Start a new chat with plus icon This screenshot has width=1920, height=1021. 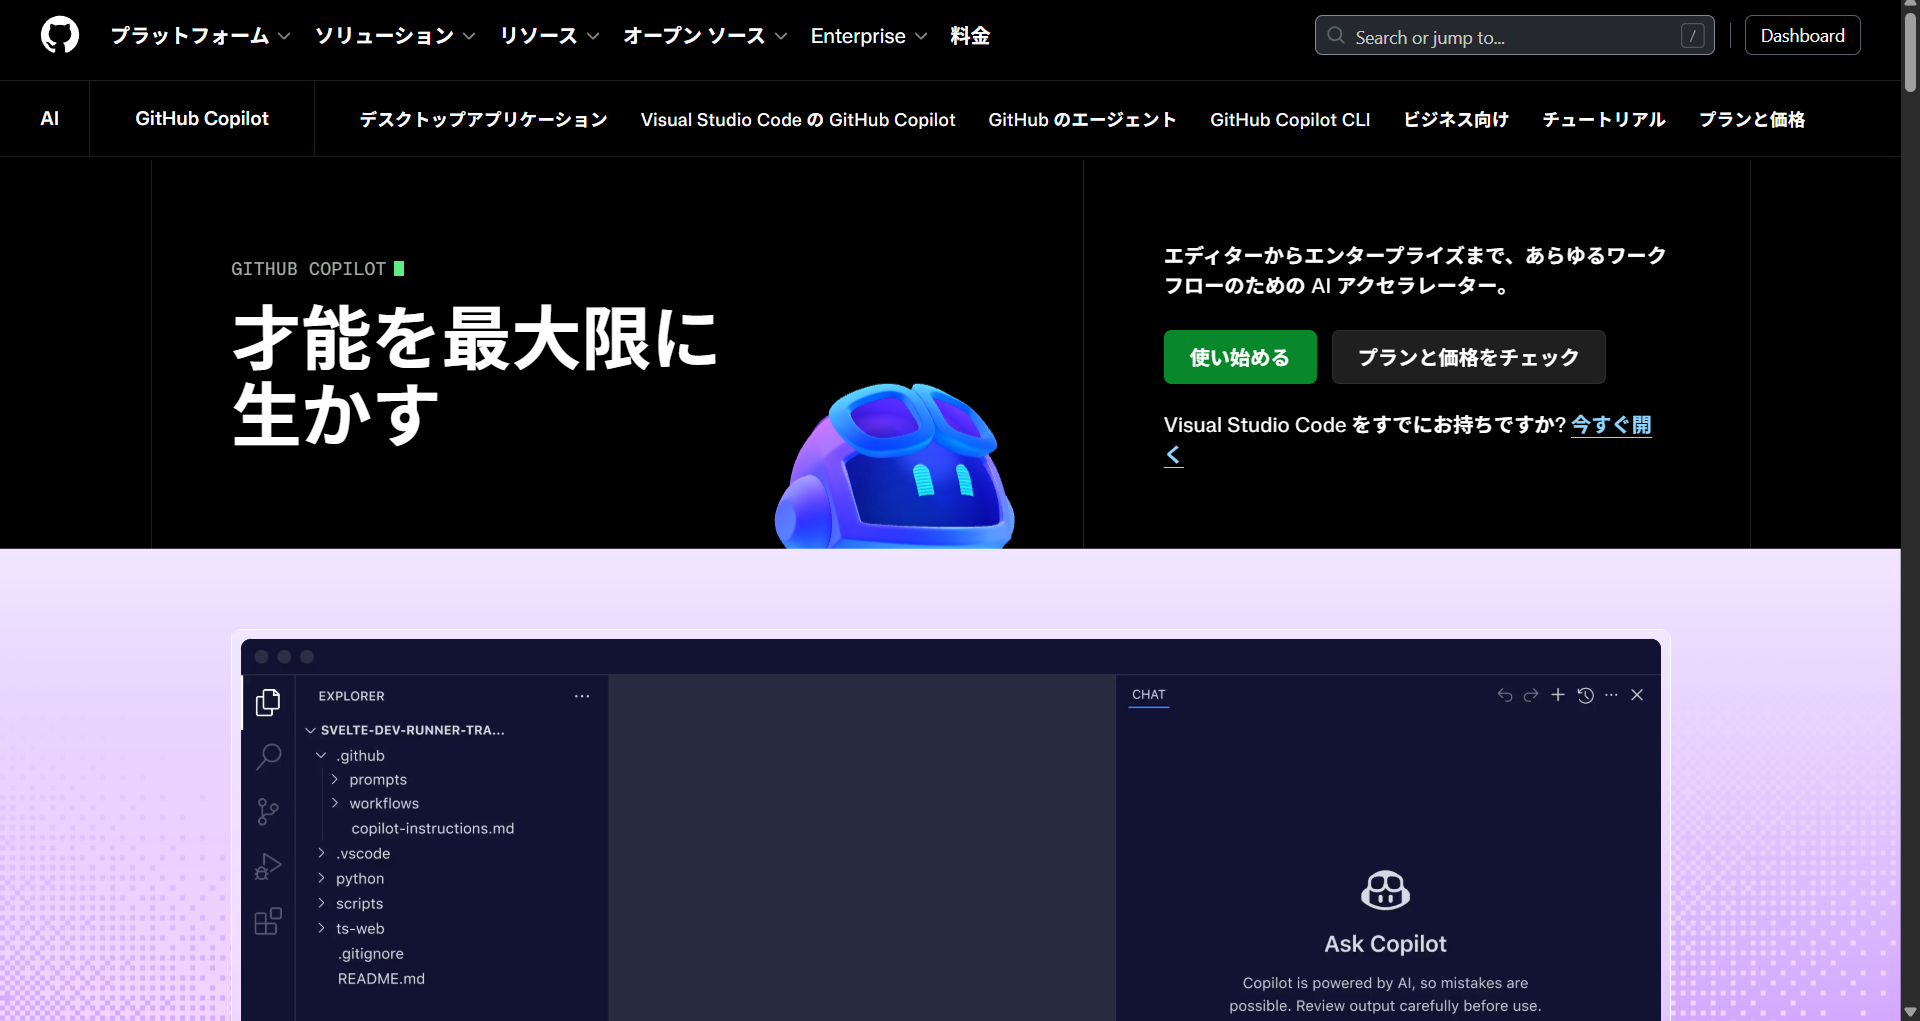pos(1558,695)
